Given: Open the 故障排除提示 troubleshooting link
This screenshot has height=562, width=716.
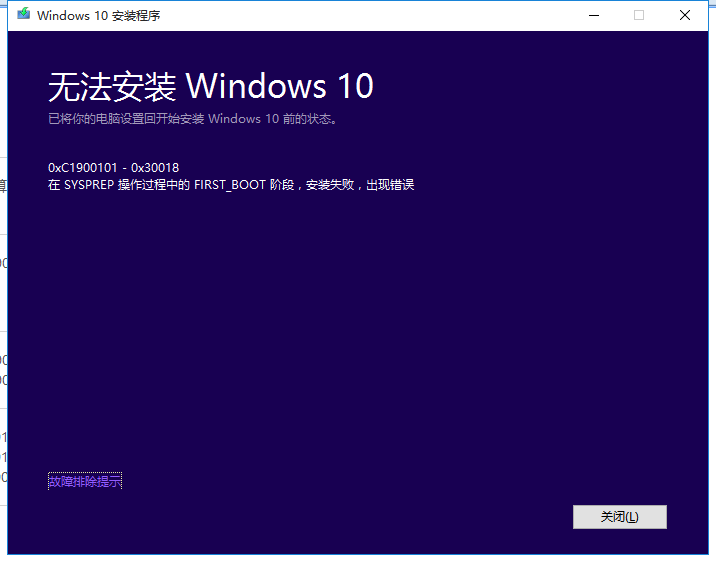Looking at the screenshot, I should pos(85,481).
